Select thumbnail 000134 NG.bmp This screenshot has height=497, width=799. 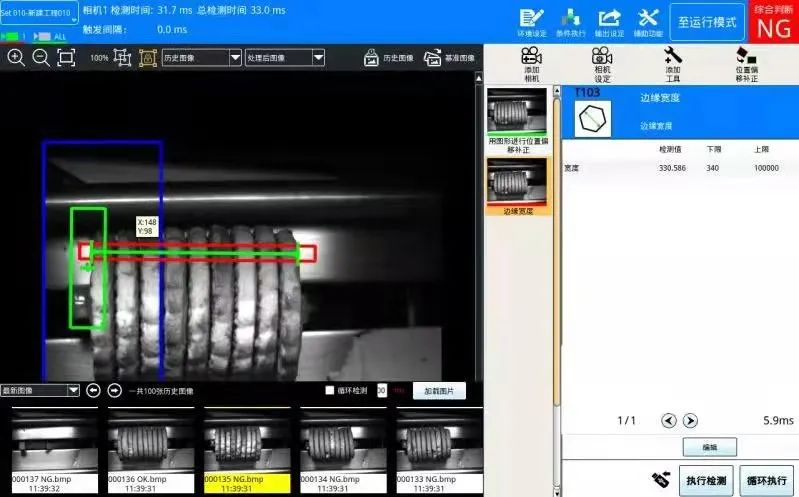(343, 451)
